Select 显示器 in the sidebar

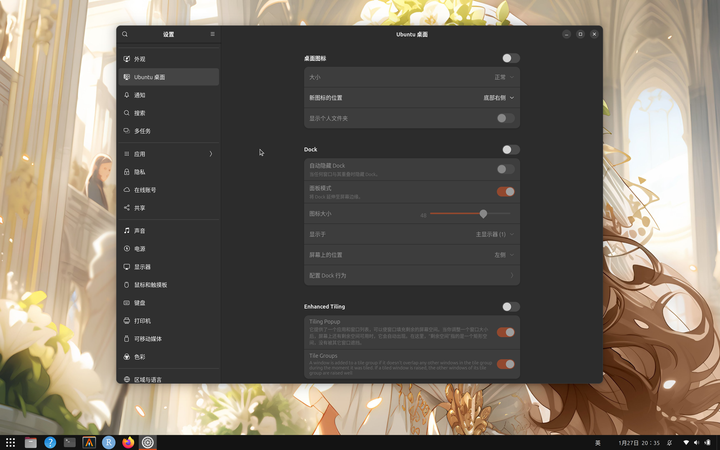pos(169,266)
